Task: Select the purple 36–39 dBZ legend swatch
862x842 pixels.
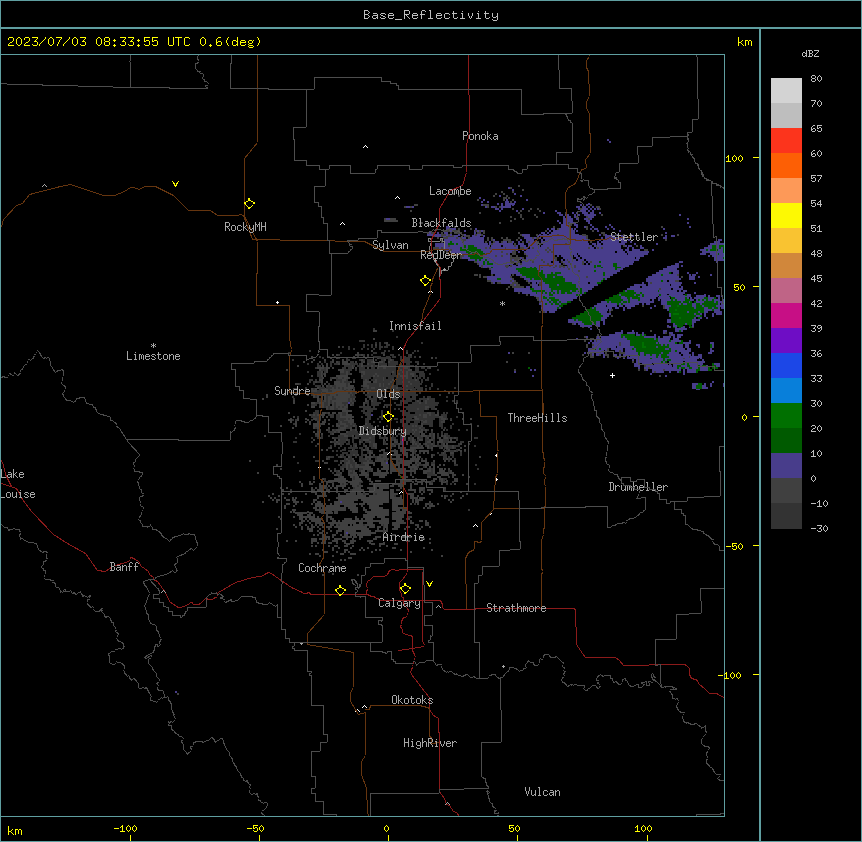Action: 786,341
